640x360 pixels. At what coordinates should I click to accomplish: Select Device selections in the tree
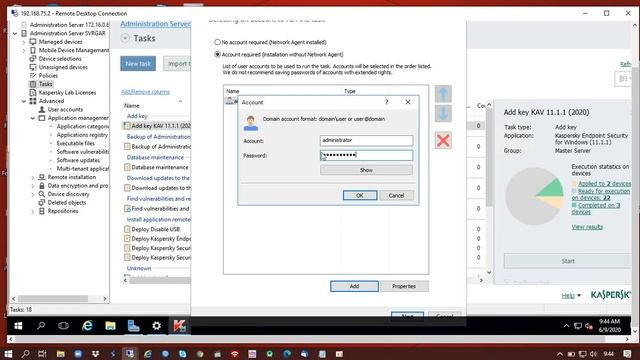[60, 59]
